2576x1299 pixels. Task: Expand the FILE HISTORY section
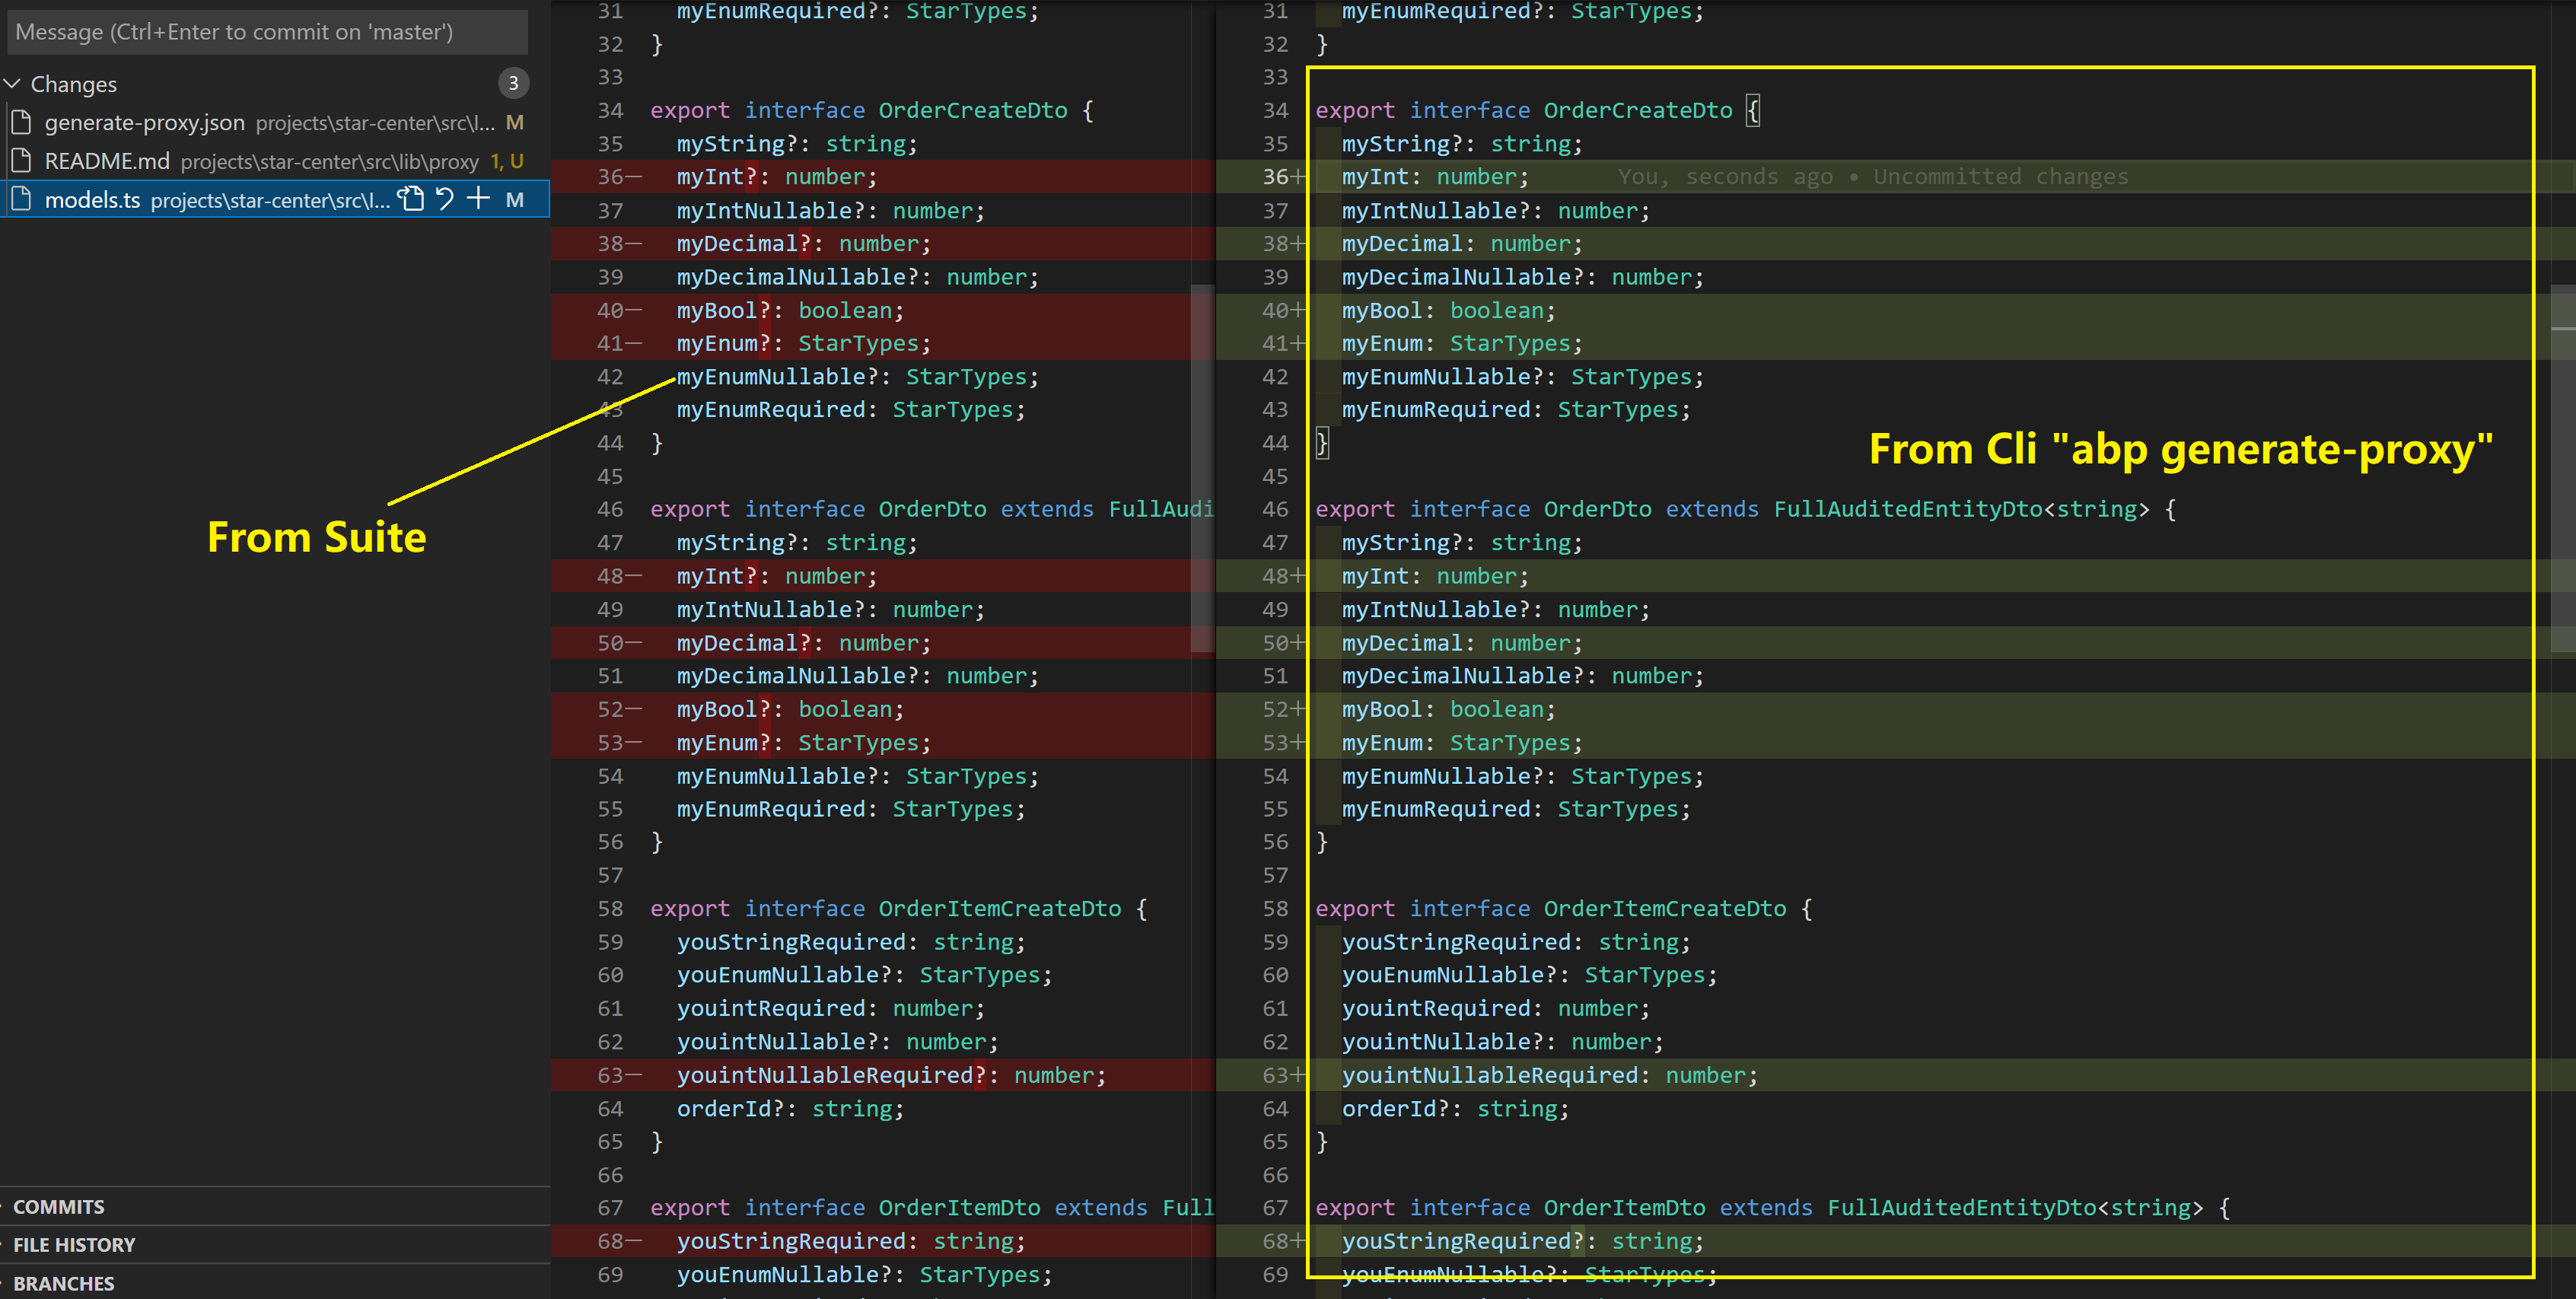(x=73, y=1244)
